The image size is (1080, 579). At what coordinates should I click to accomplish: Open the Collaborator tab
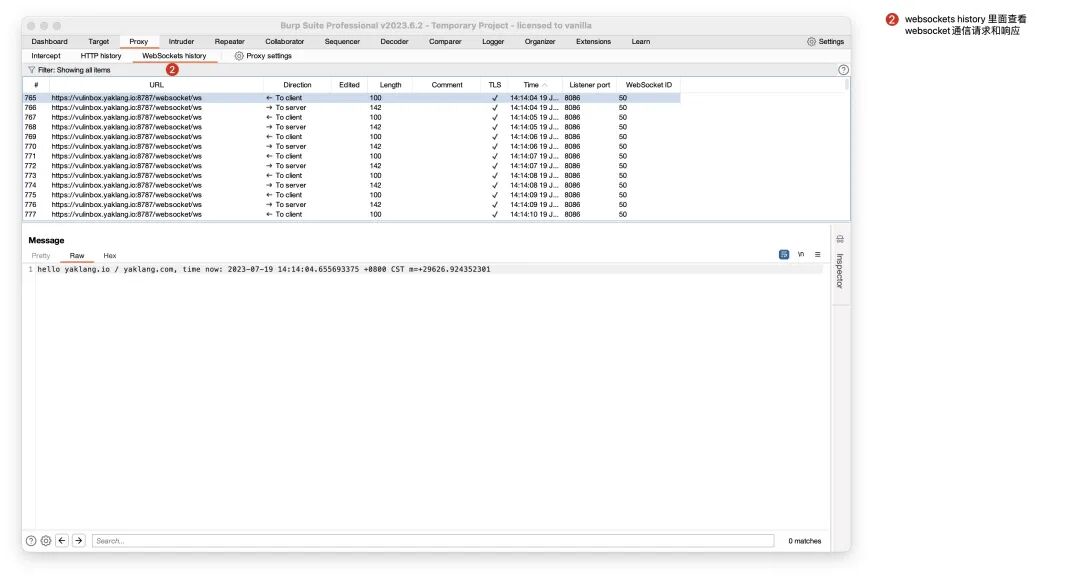tap(284, 41)
